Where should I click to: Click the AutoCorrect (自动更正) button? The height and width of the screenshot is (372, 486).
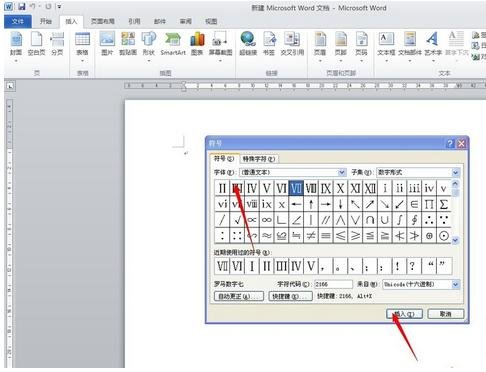click(239, 296)
